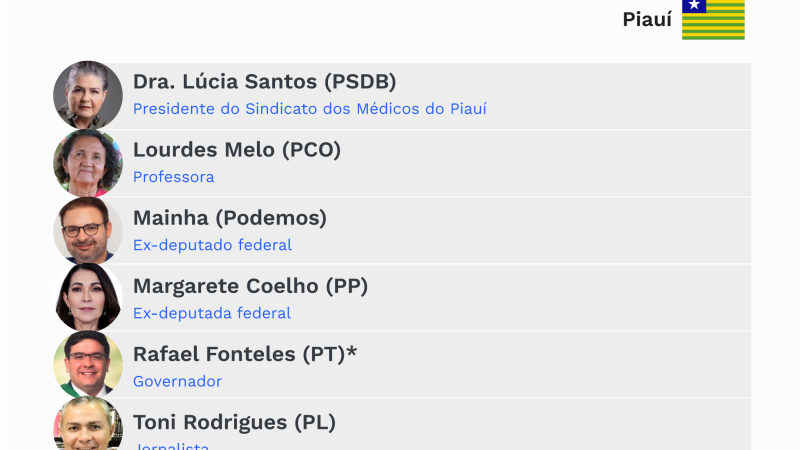
Task: Select the name Dra. Lúcia Santos (PSDB)
Action: click(x=264, y=82)
